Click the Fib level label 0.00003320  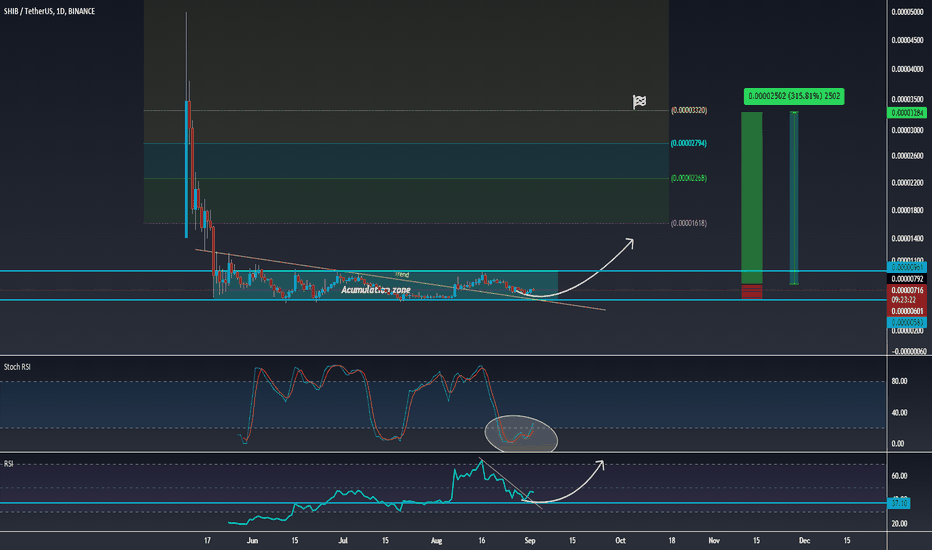[x=689, y=111]
